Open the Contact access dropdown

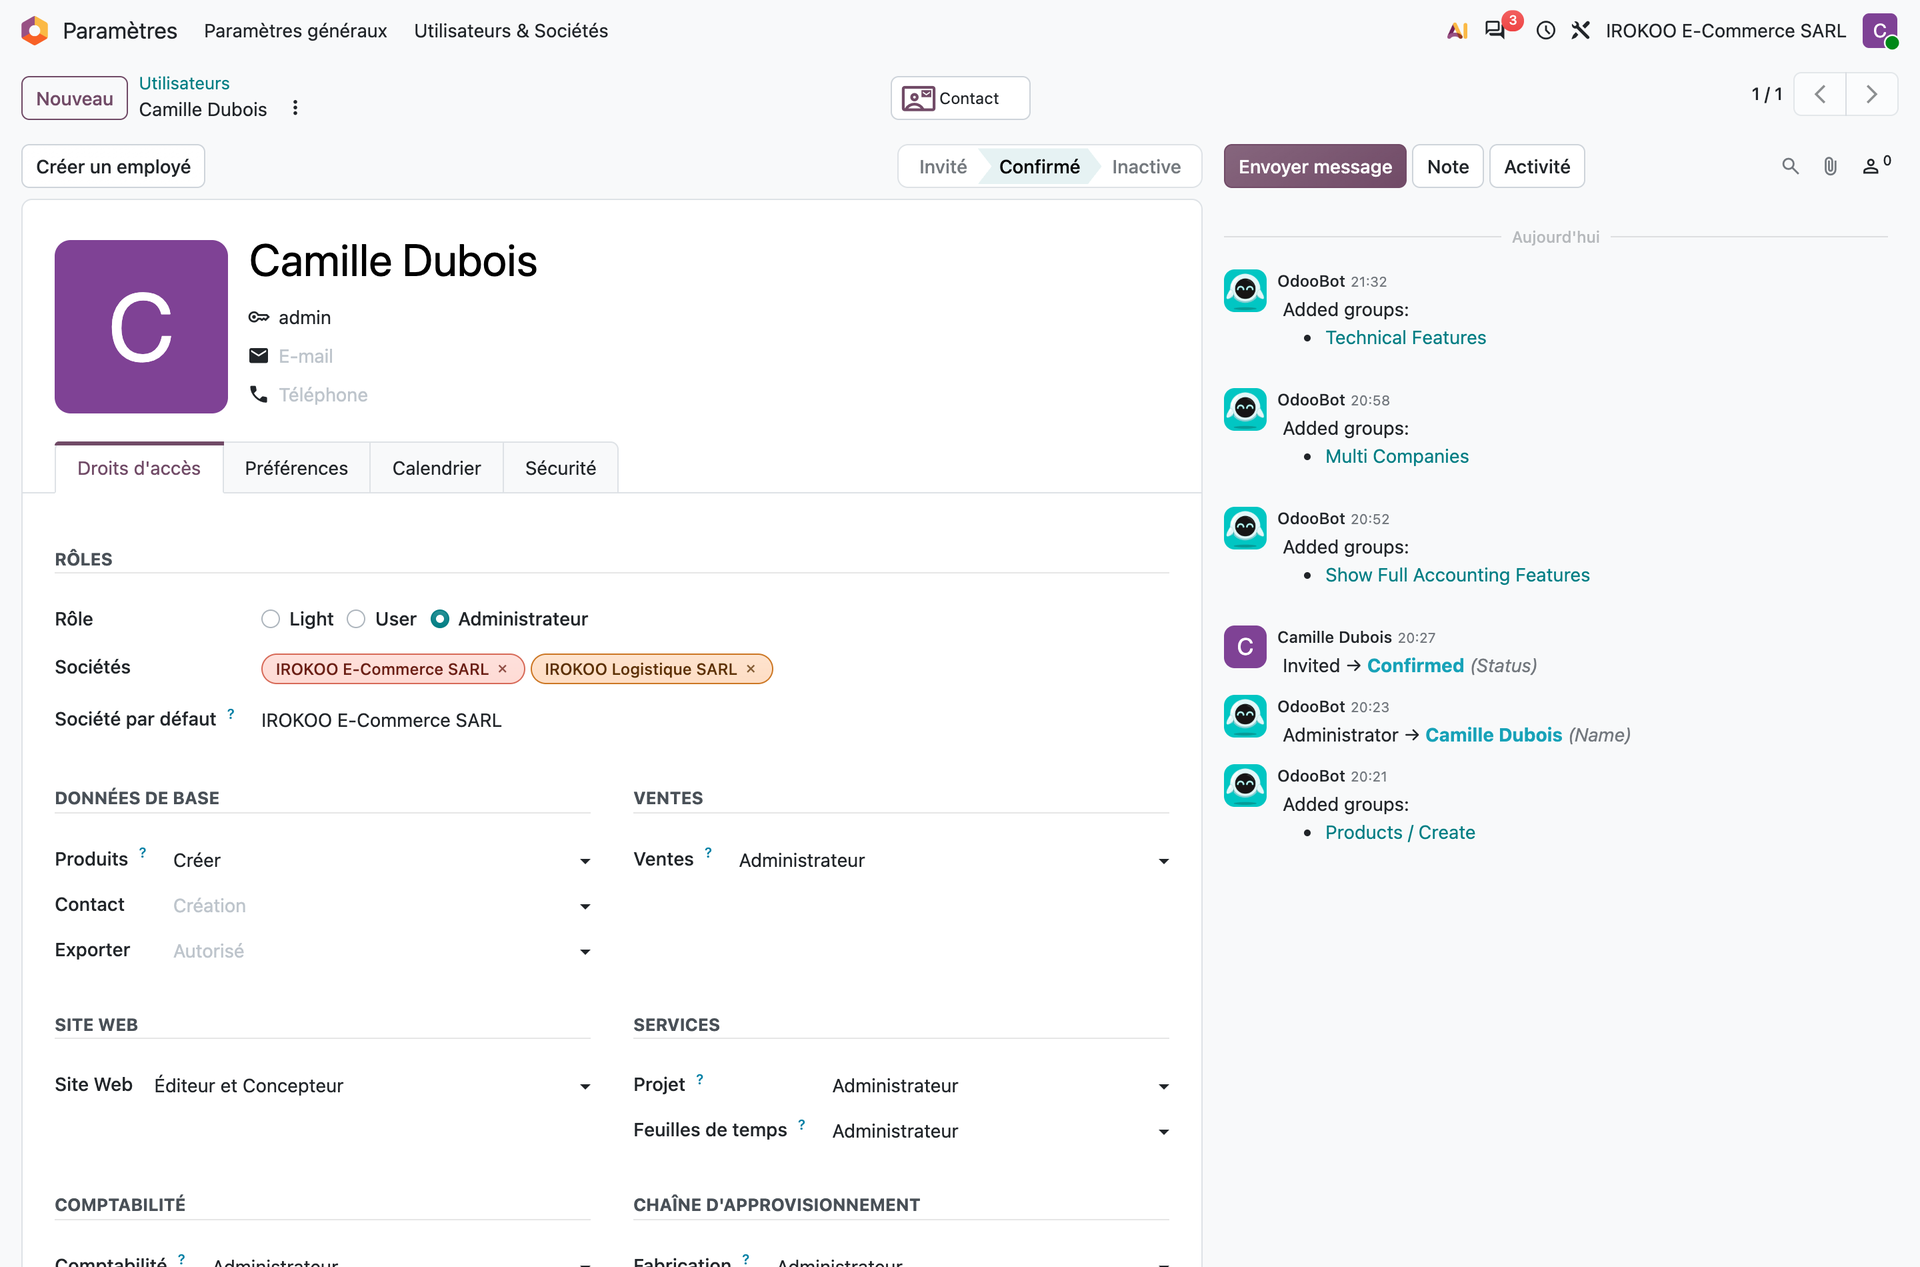point(382,905)
